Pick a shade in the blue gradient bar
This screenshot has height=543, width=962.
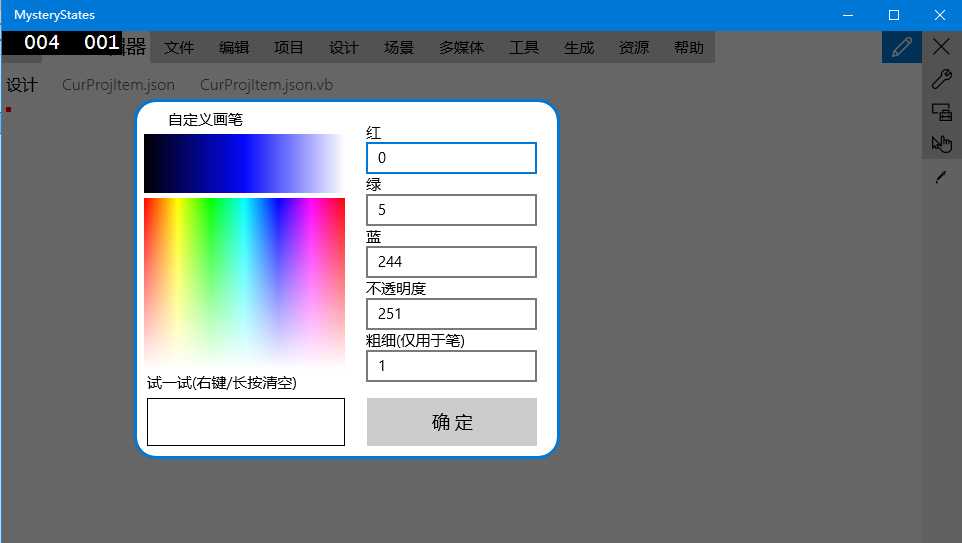(244, 163)
